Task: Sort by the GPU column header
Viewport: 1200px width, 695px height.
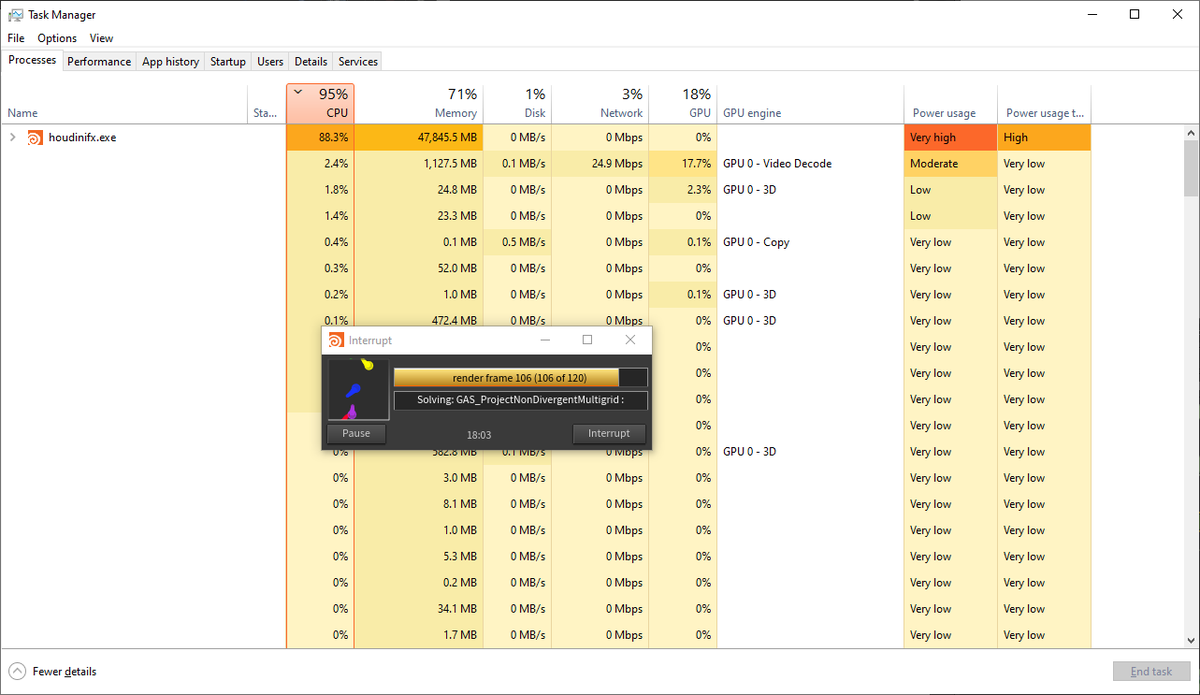Action: (683, 104)
